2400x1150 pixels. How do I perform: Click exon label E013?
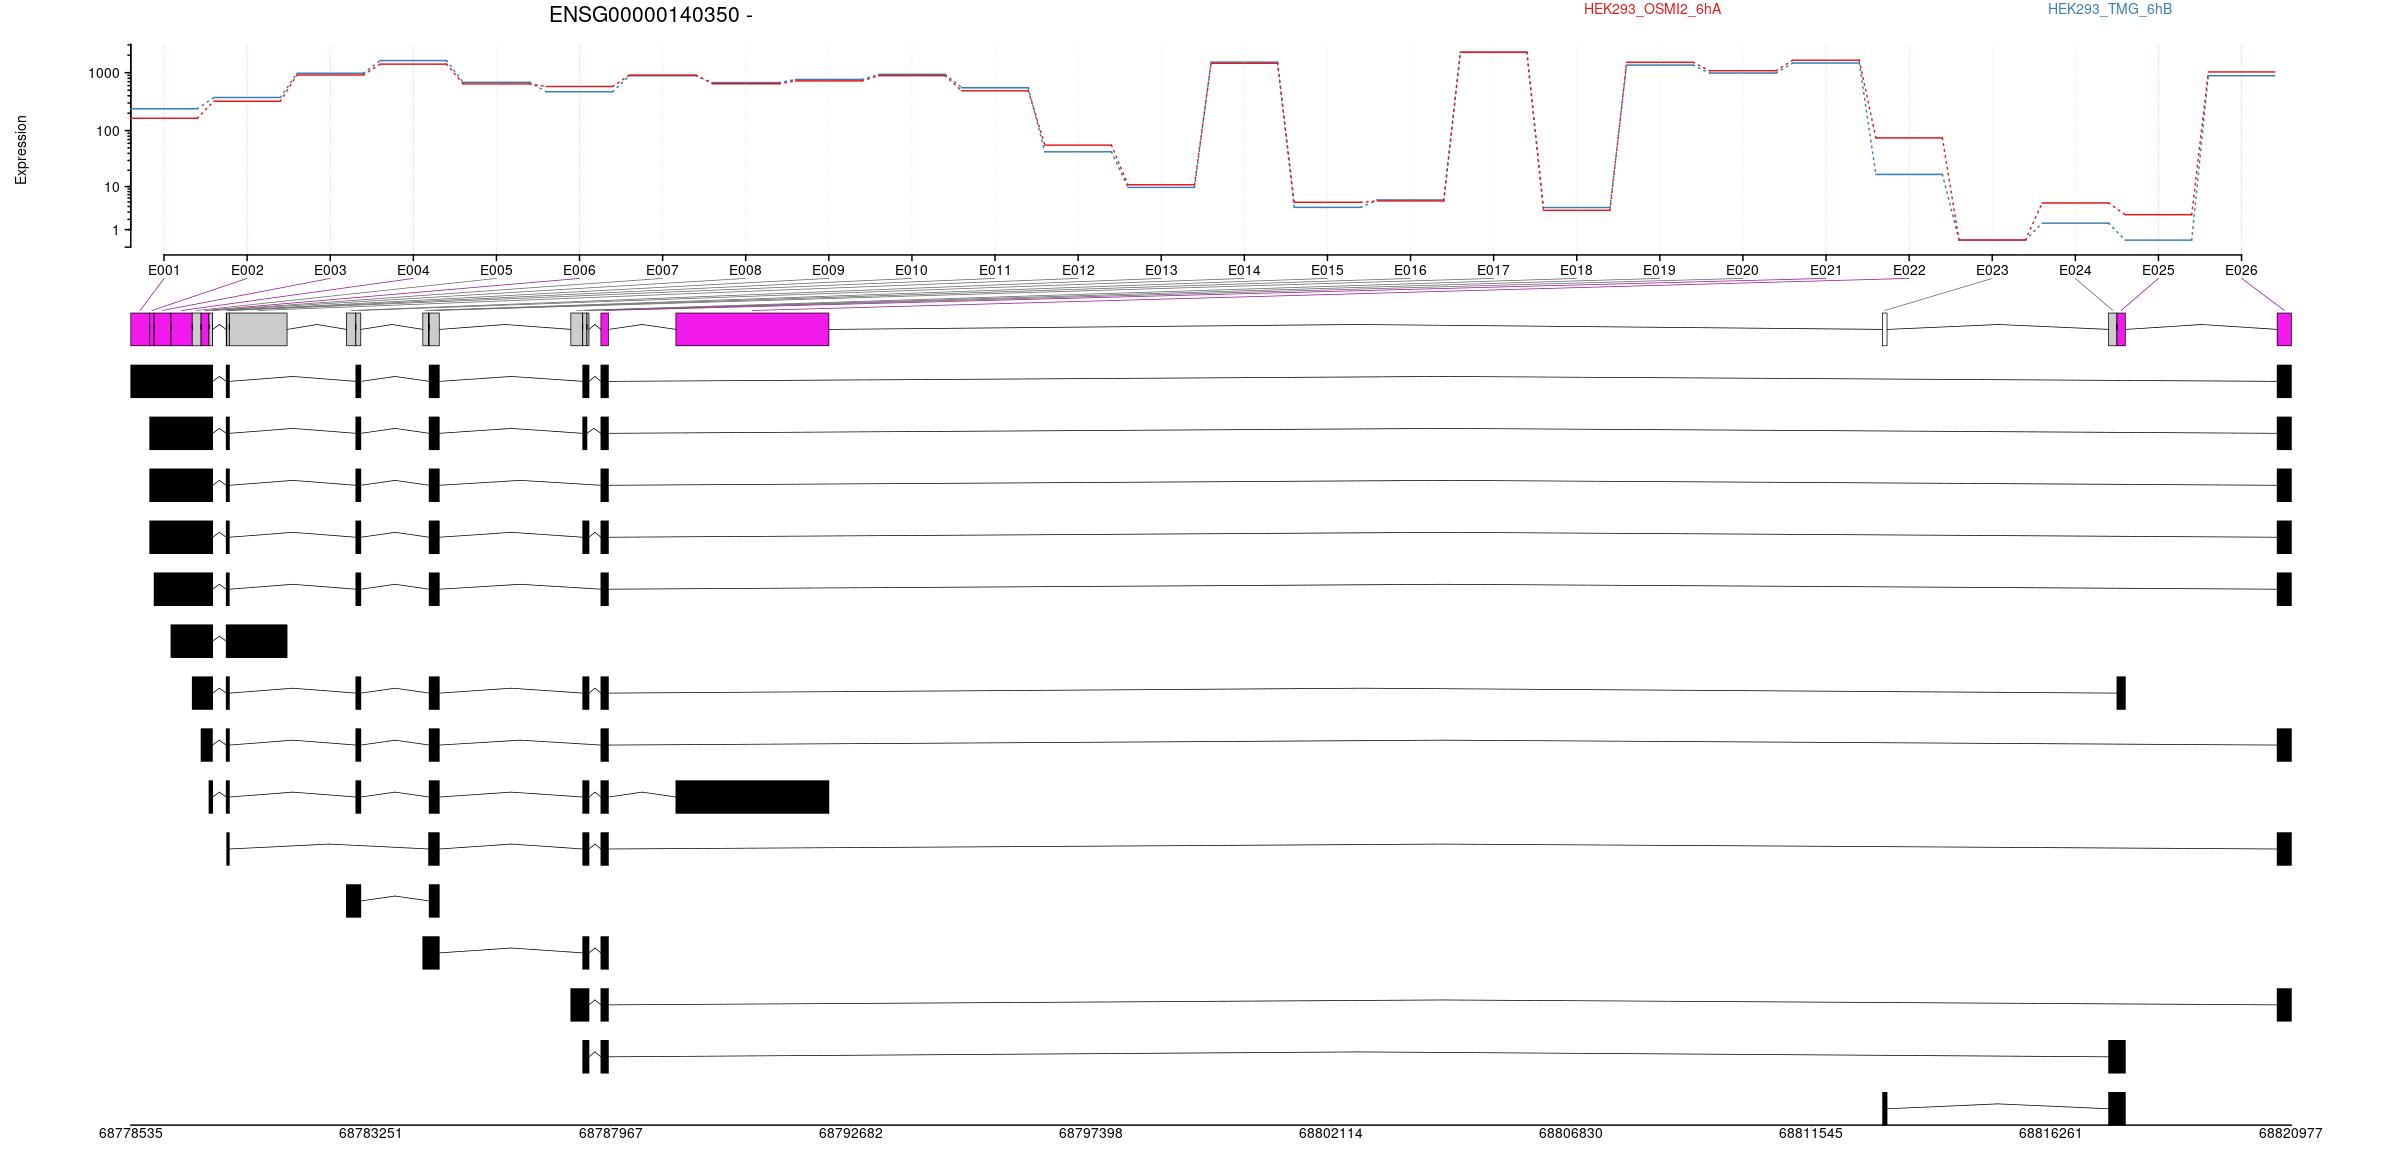click(1161, 270)
